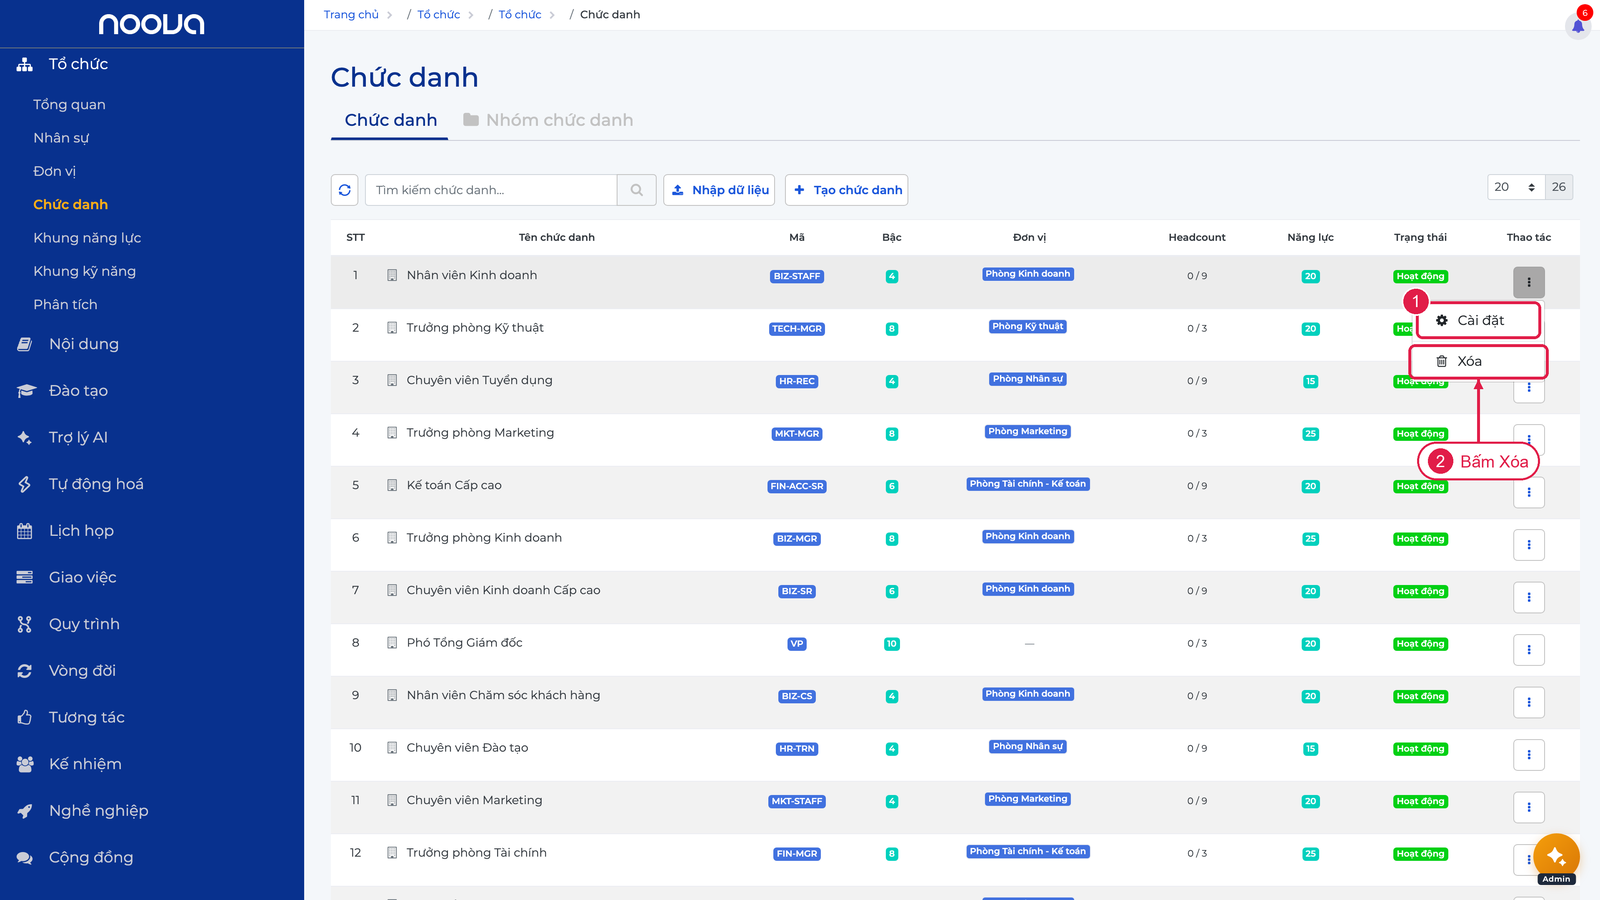Go to Trang chủ breadcrumb link
This screenshot has height=900, width=1600.
(351, 15)
